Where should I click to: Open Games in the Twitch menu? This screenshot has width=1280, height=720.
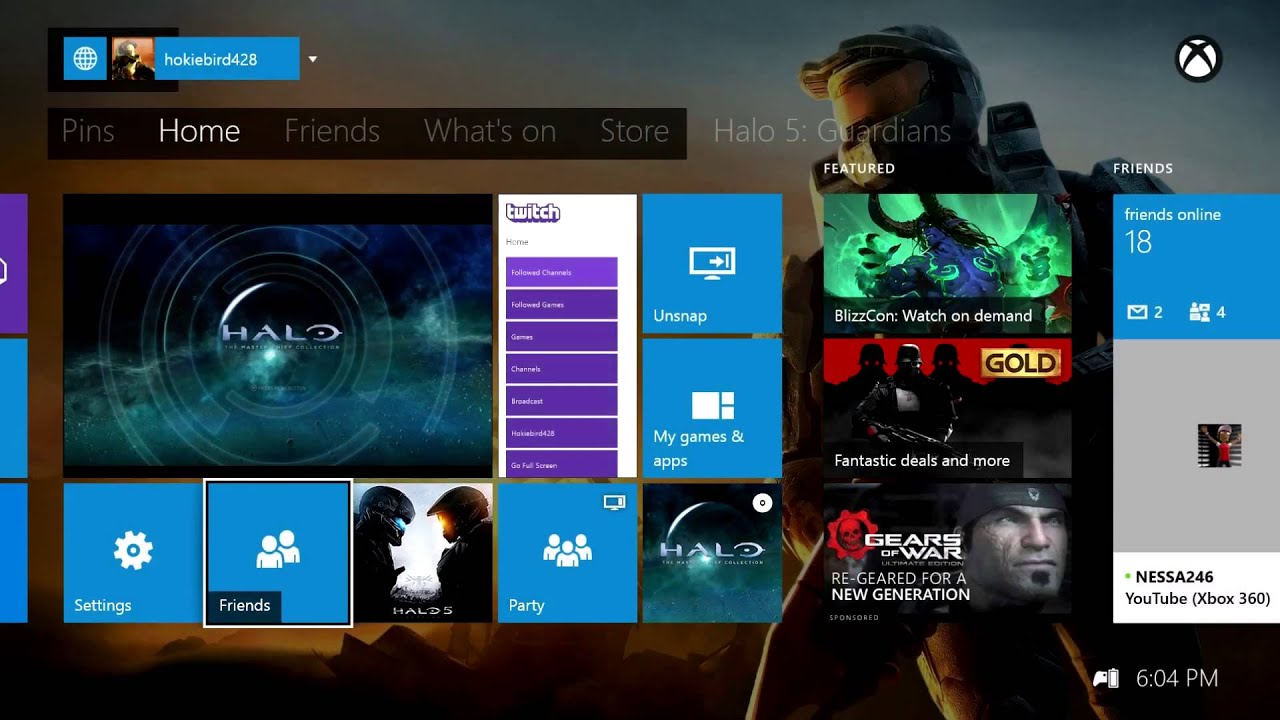tap(561, 337)
